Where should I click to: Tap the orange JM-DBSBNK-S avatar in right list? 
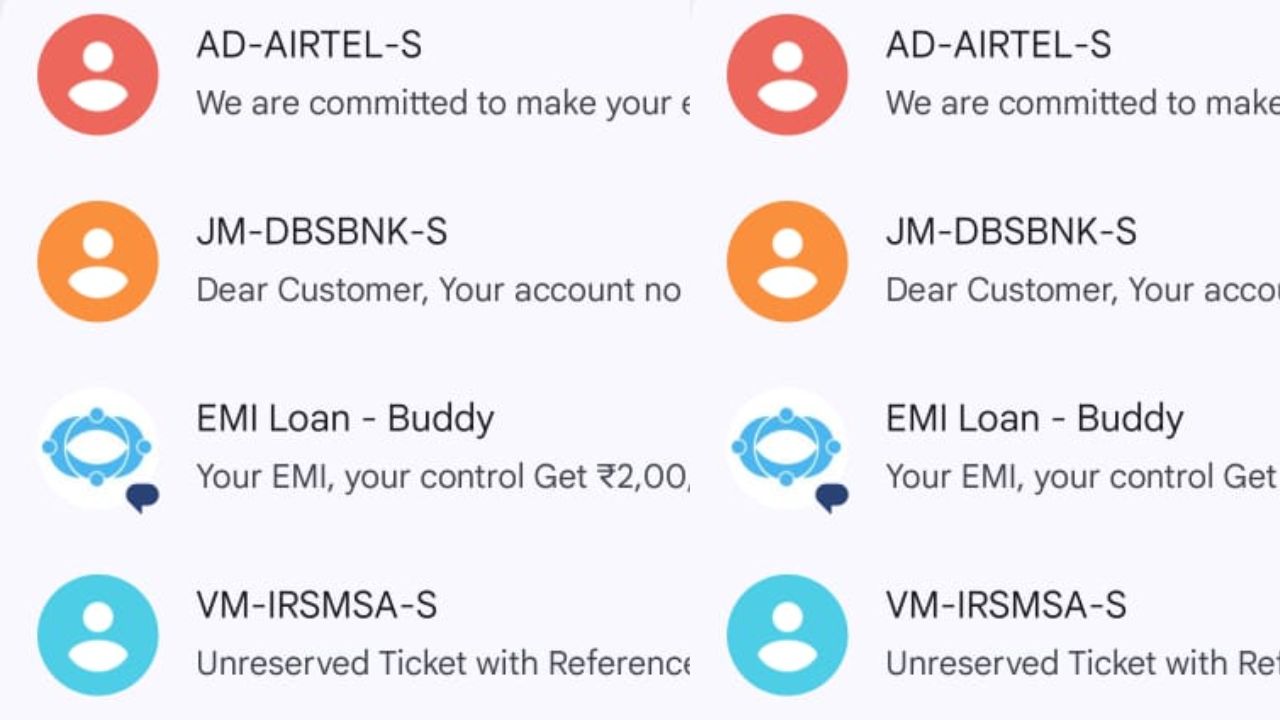tap(787, 262)
